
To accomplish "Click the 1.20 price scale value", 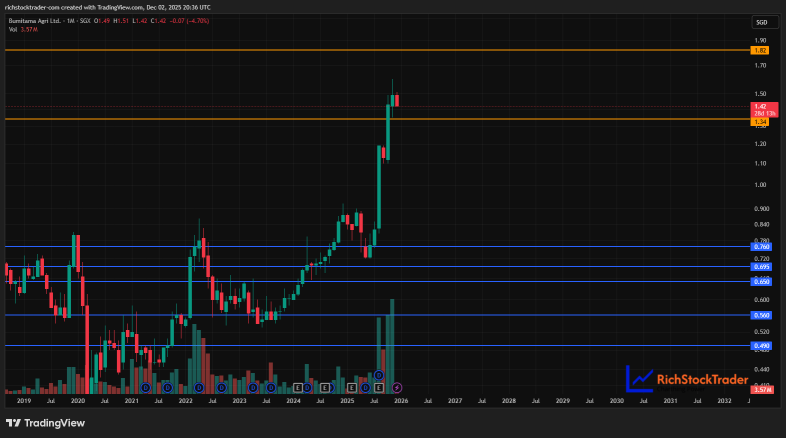I will (x=760, y=144).
